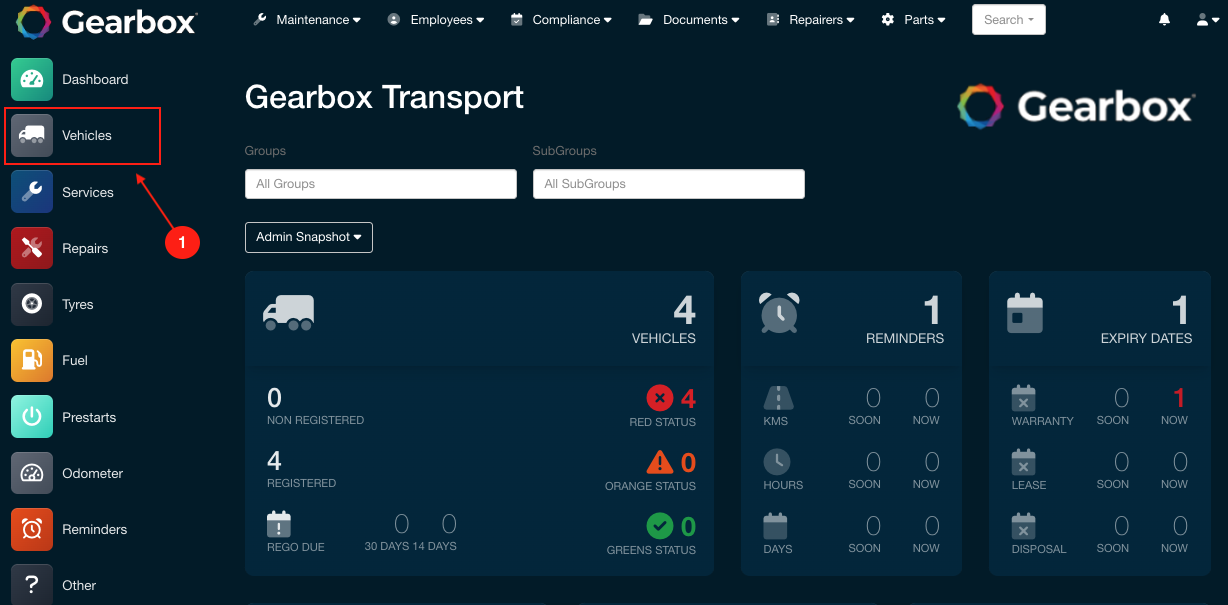Click the REMINDERS card heading
Image resolution: width=1228 pixels, height=605 pixels.
click(x=905, y=338)
